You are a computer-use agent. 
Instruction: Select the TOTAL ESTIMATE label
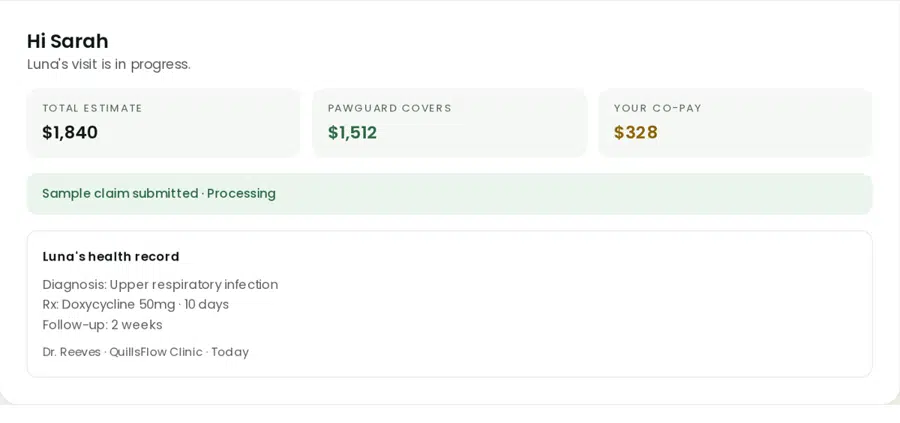coord(92,108)
